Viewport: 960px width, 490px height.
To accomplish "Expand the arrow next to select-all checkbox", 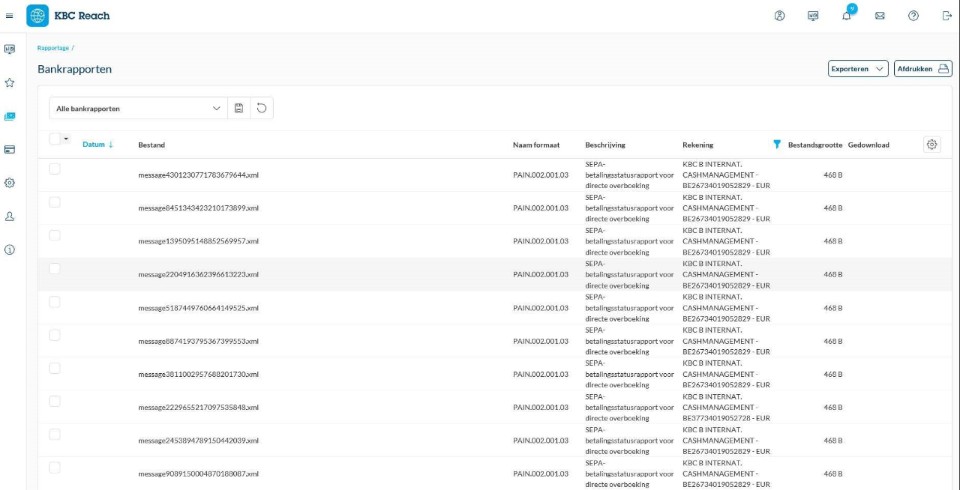I will [x=67, y=139].
